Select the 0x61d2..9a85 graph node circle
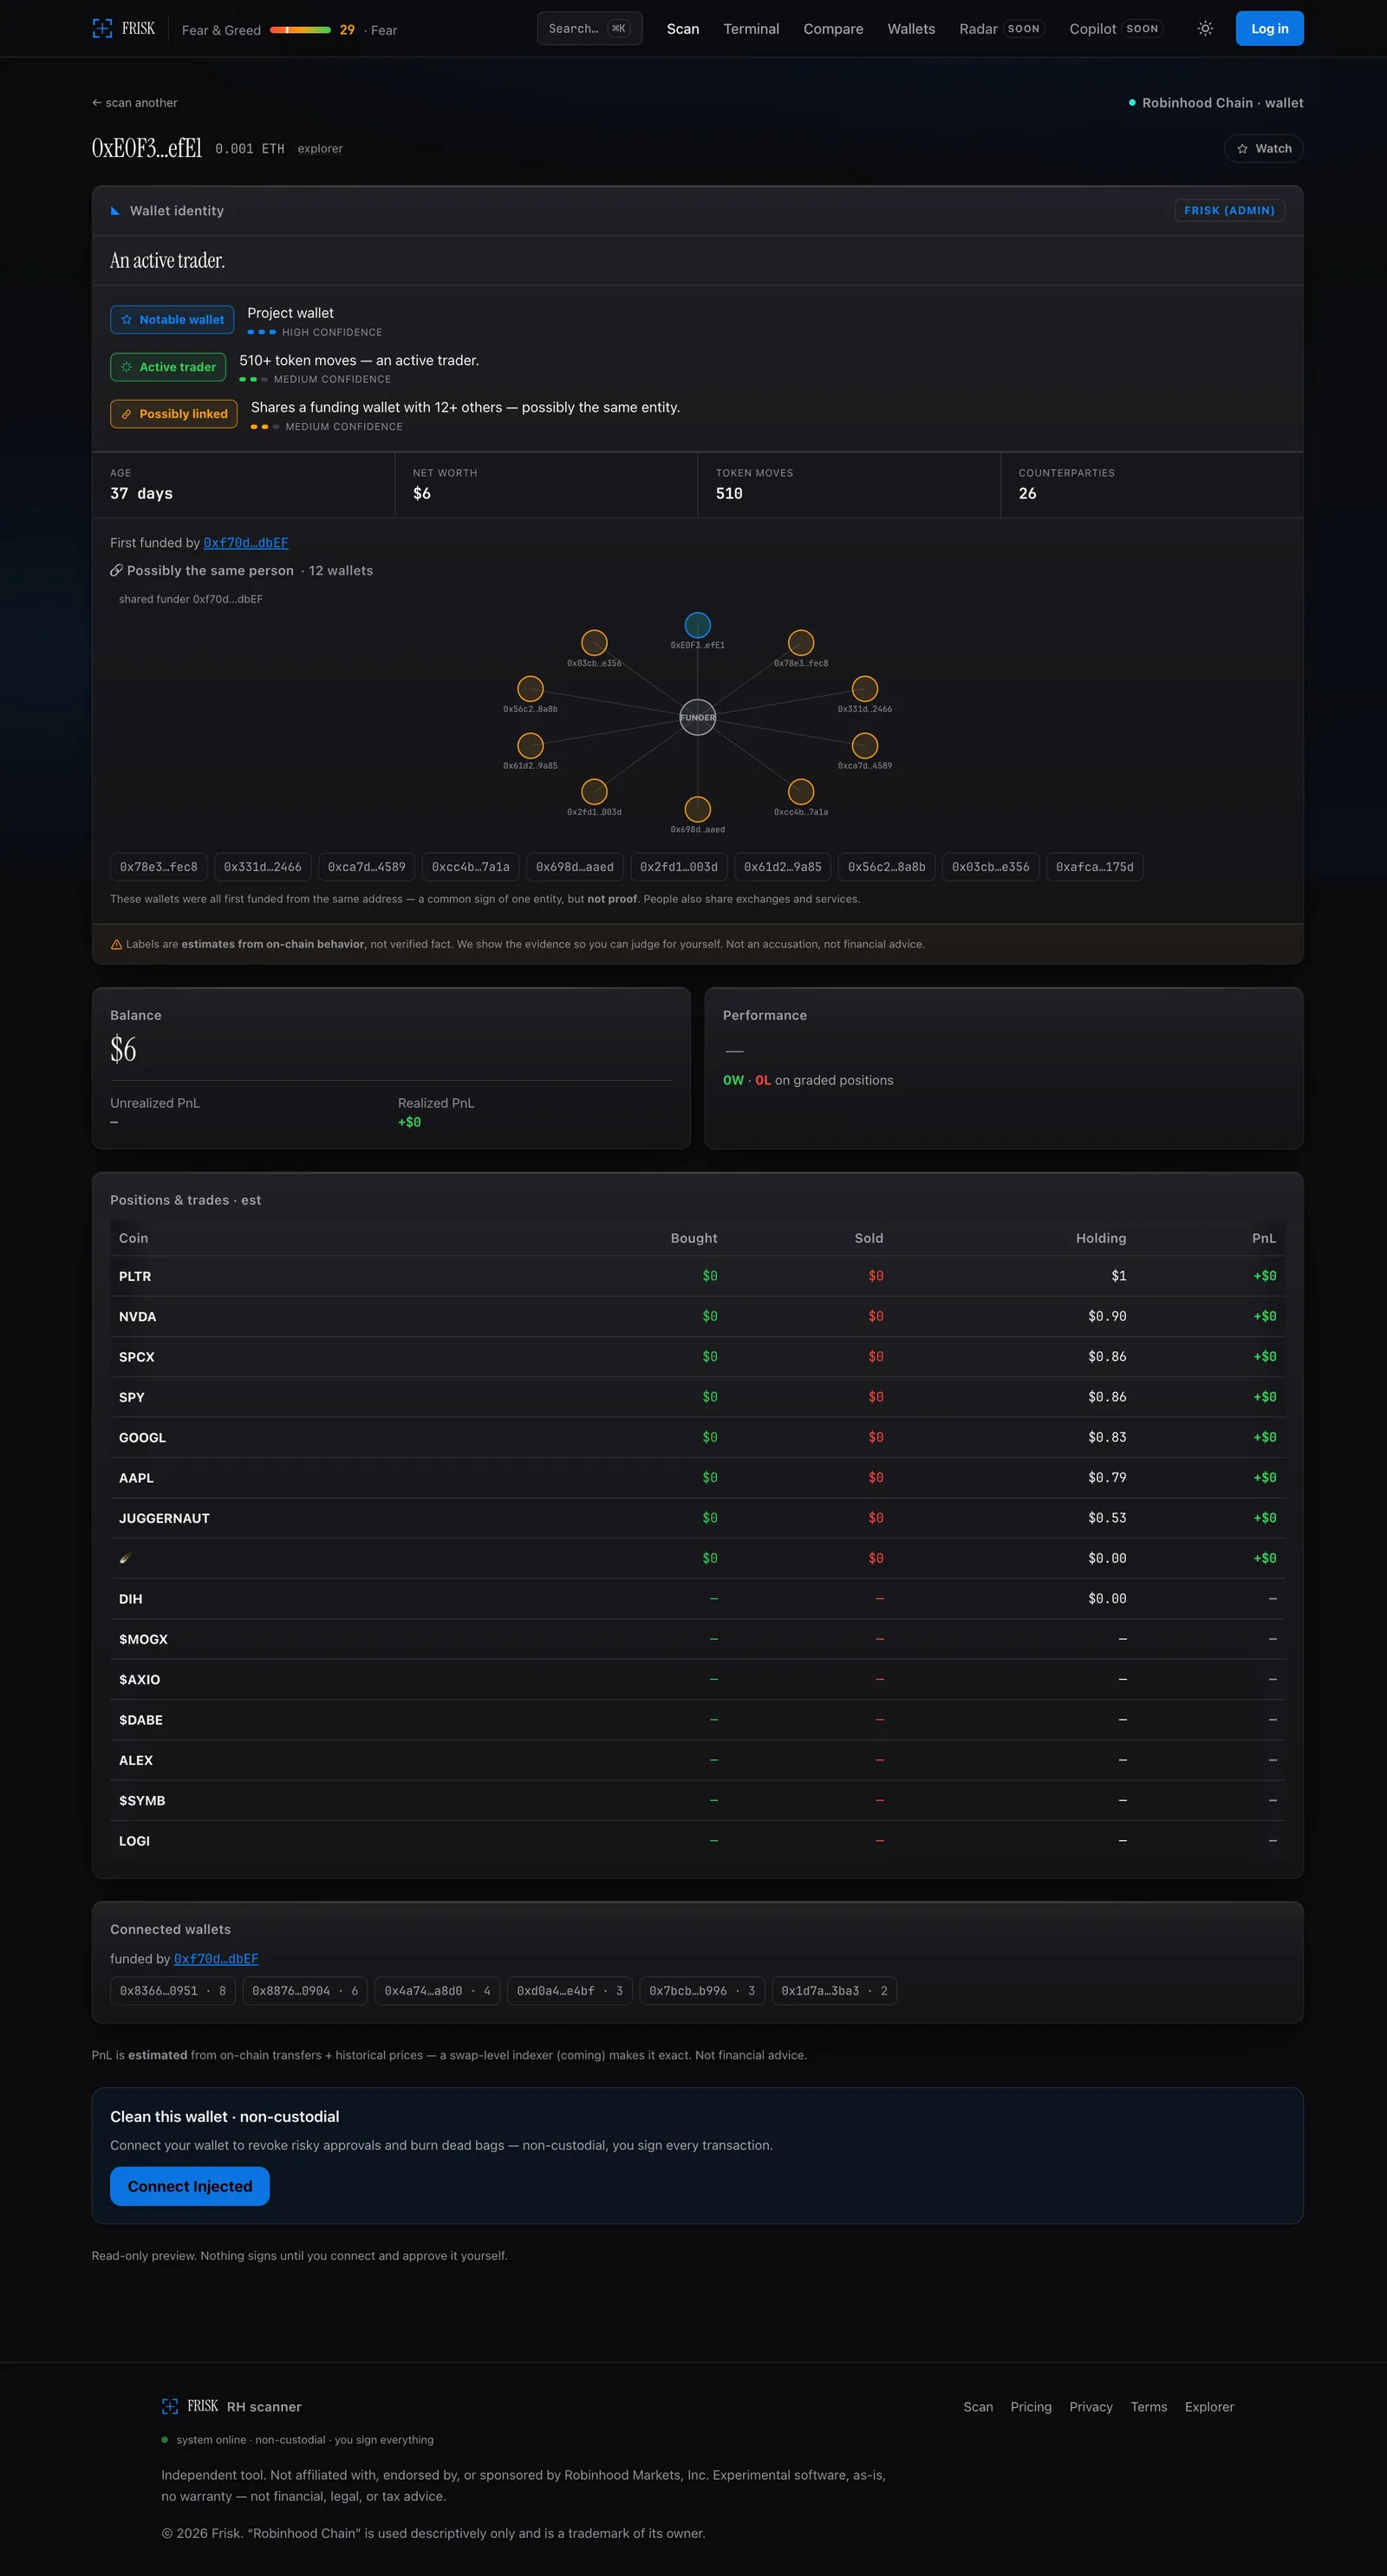 click(x=530, y=745)
